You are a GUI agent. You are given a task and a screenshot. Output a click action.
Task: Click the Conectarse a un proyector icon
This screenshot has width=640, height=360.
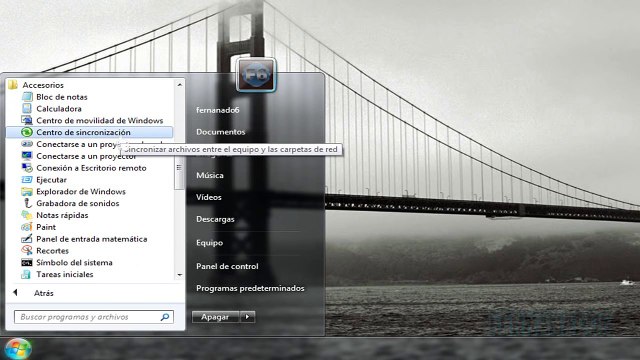[x=27, y=156]
